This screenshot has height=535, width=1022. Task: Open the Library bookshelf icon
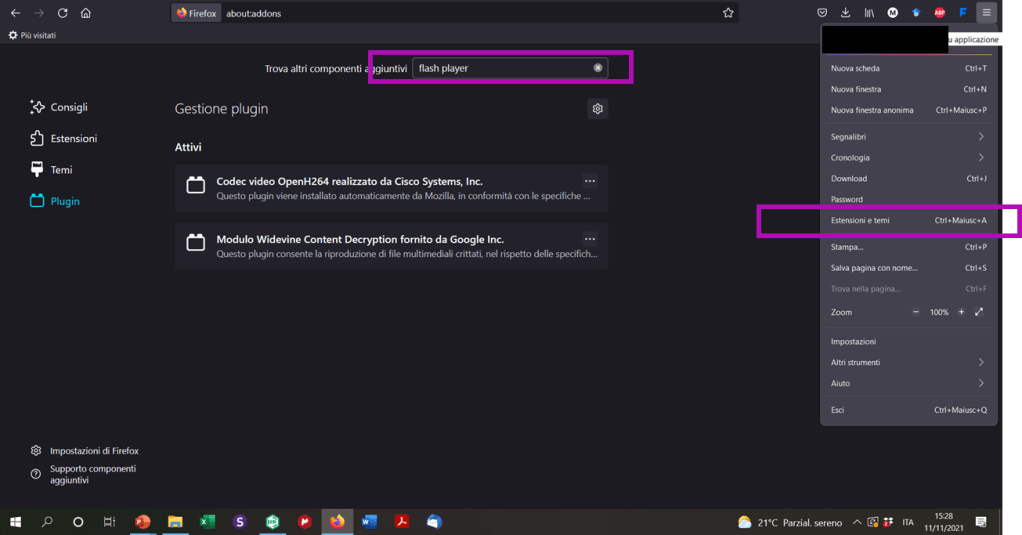pos(869,13)
